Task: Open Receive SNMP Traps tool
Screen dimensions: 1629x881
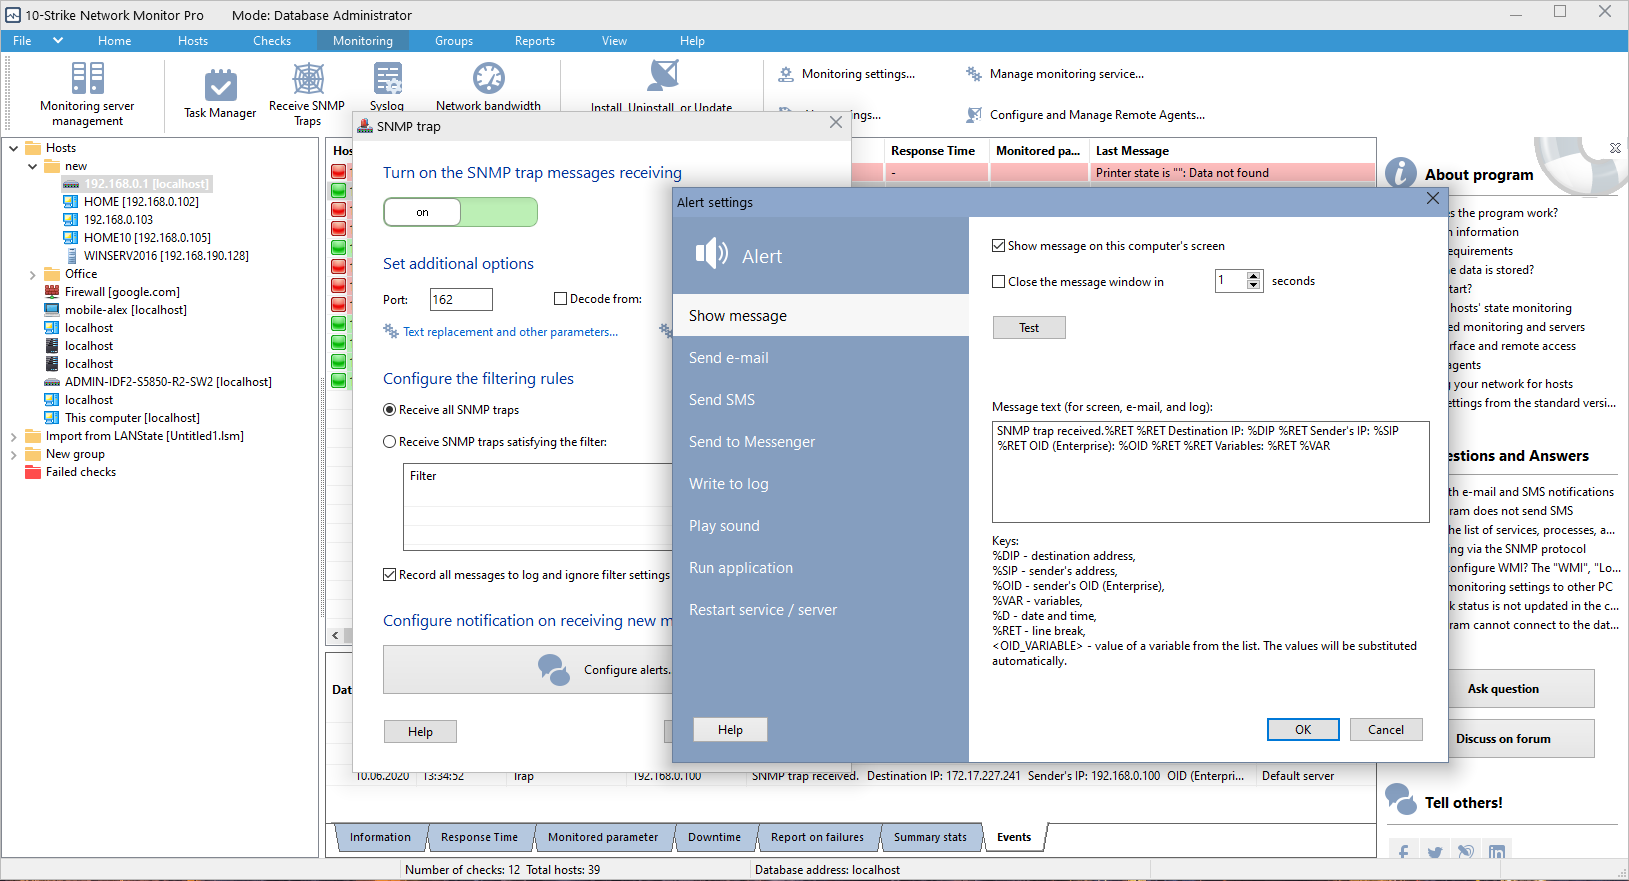Action: (307, 94)
